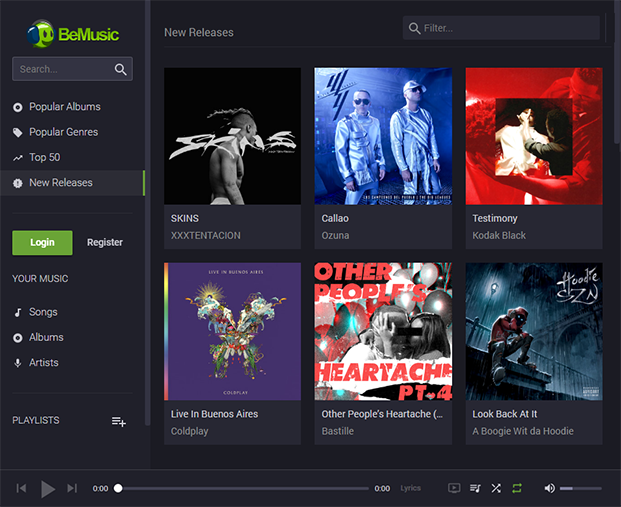Open the SKINS album cover

coord(232,136)
